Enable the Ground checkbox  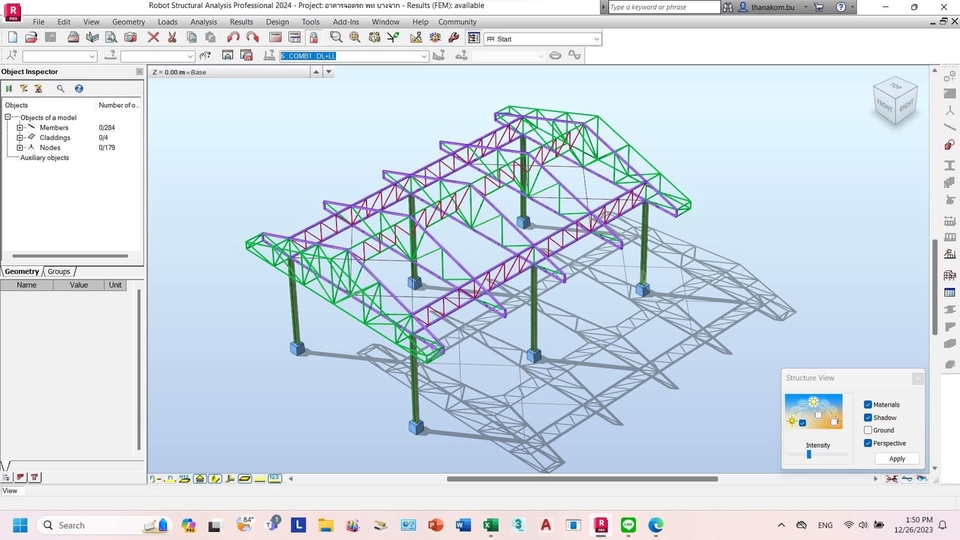868,431
